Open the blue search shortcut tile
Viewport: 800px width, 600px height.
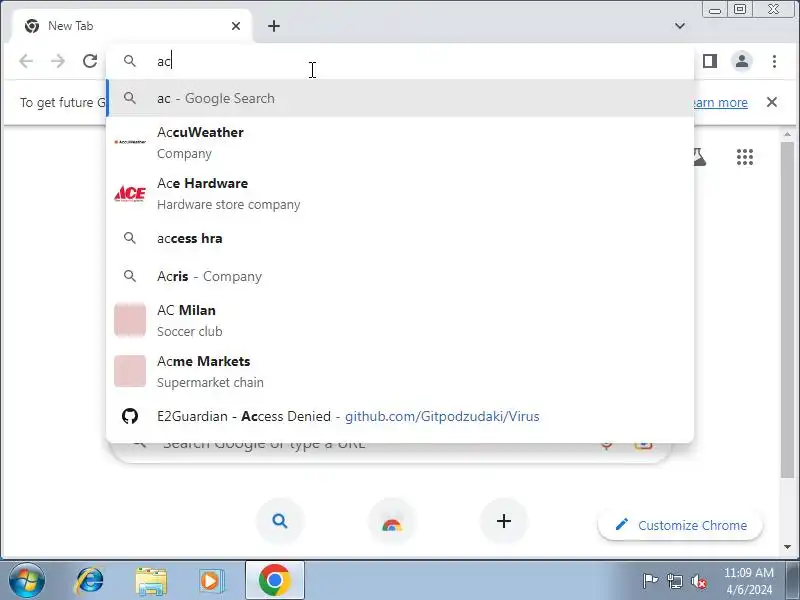(x=280, y=521)
